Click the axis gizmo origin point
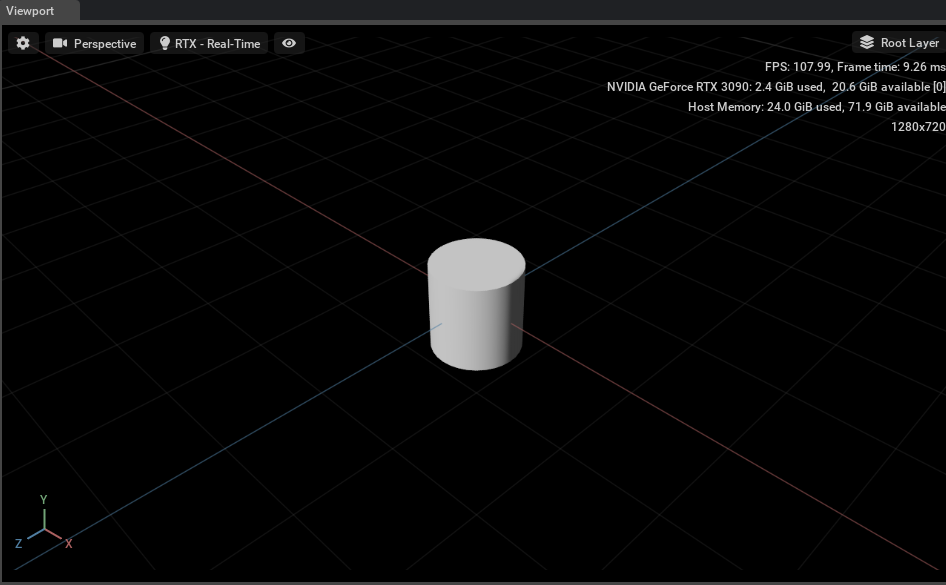 pos(43,531)
